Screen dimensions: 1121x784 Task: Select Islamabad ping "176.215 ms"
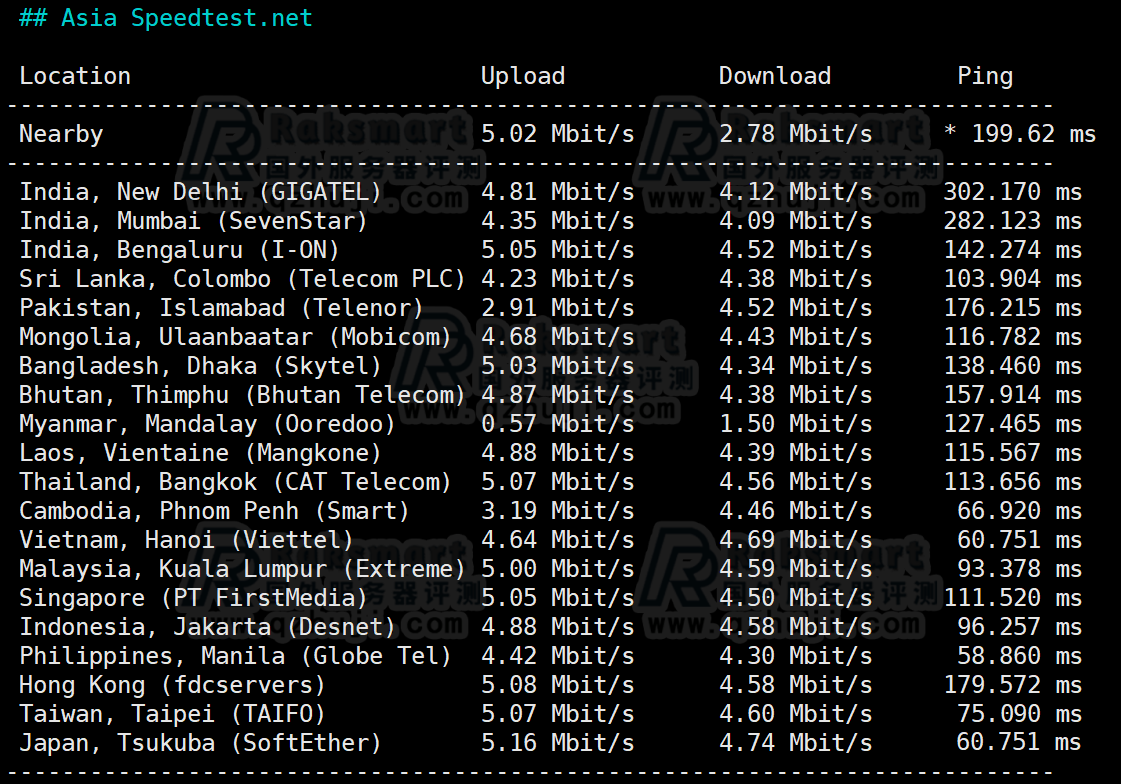(1012, 307)
